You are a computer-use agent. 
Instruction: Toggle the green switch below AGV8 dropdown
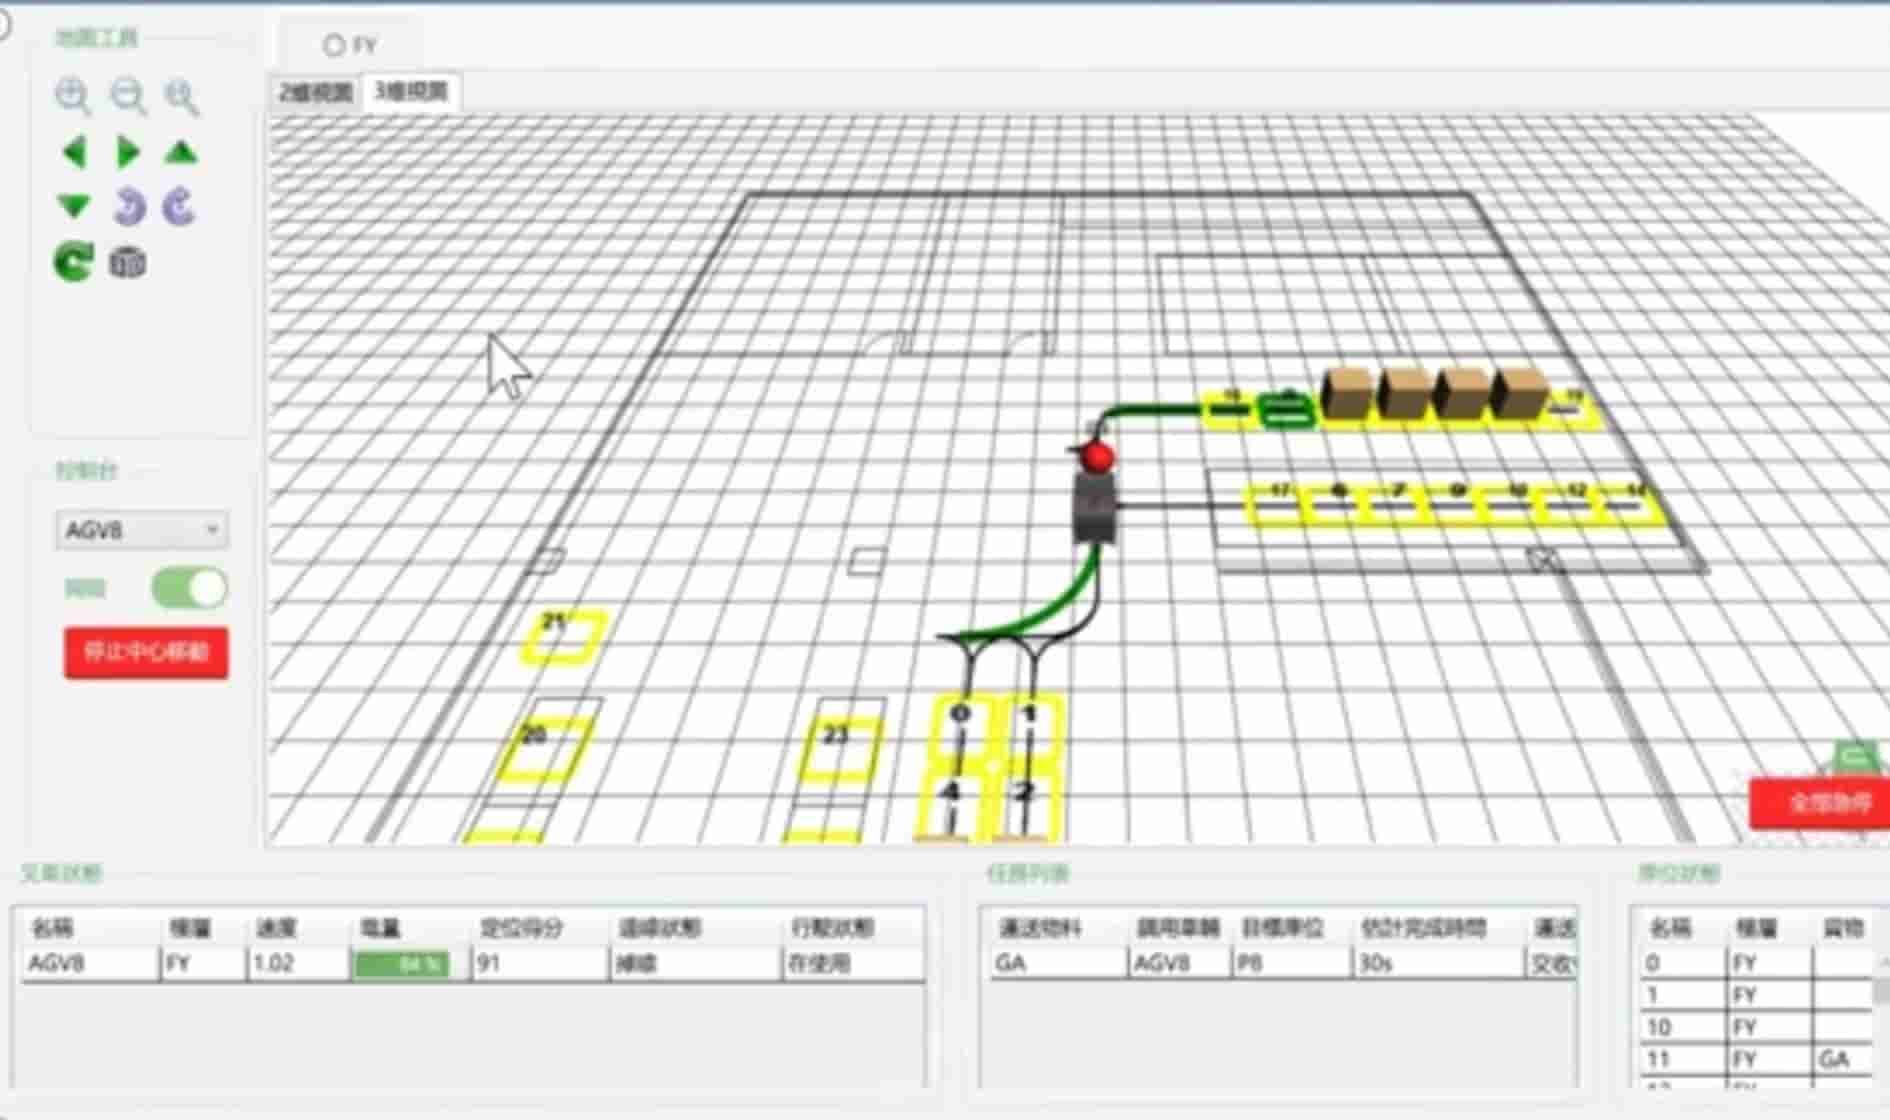pyautogui.click(x=189, y=588)
